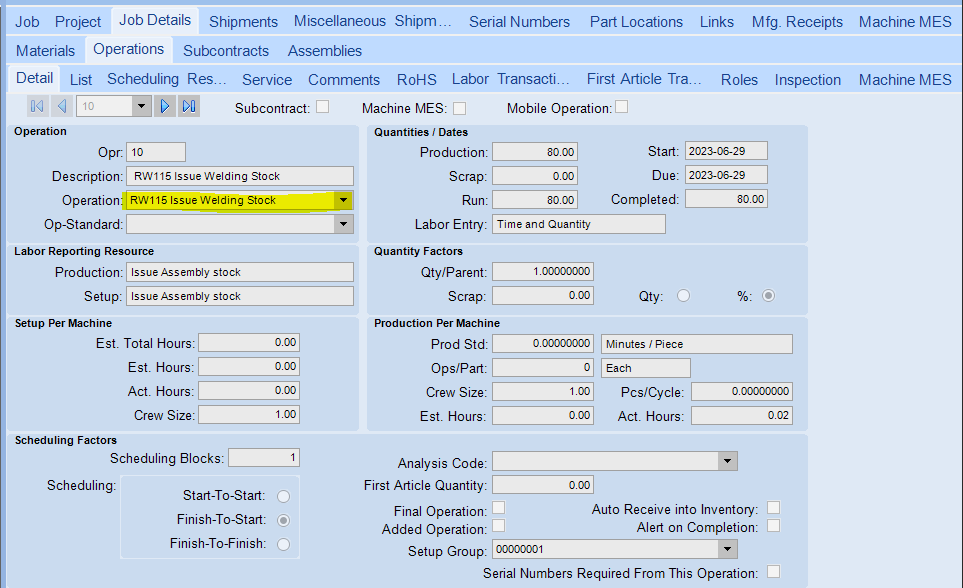Screen dimensions: 963x588
Task: Go to first operation record arrow
Action: pyautogui.click(x=37, y=106)
